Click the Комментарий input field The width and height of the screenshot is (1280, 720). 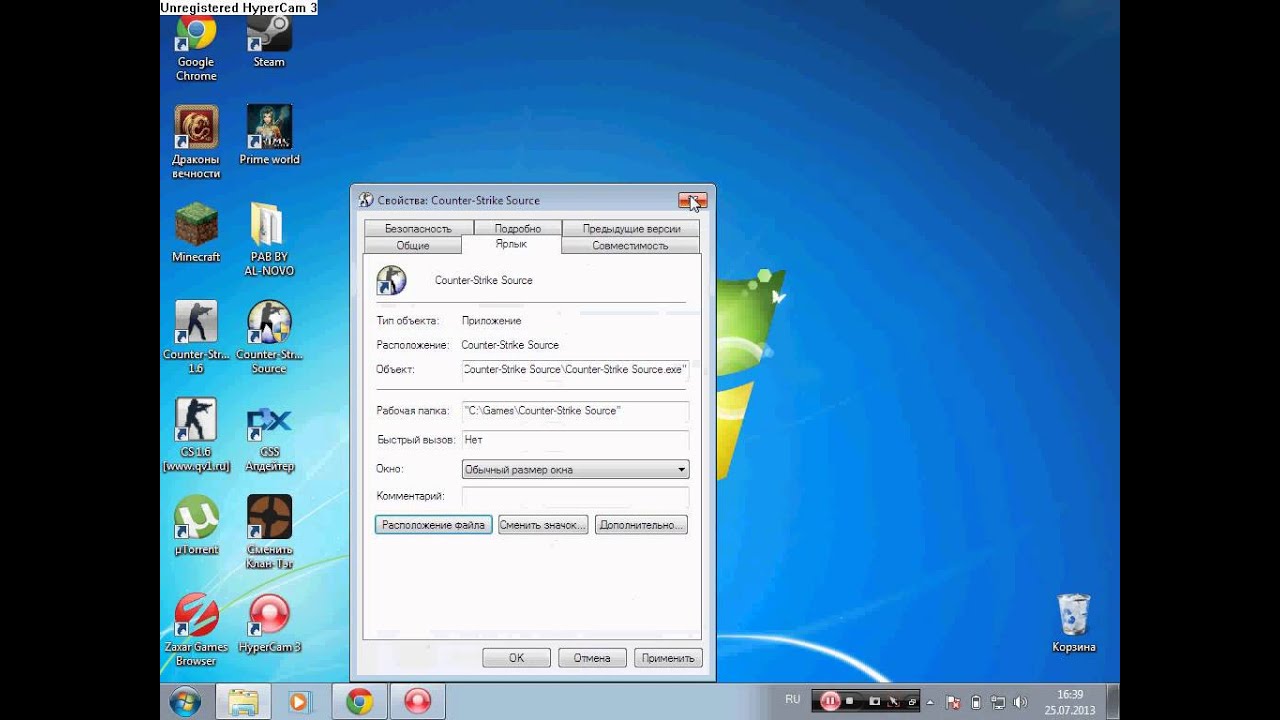pos(575,497)
